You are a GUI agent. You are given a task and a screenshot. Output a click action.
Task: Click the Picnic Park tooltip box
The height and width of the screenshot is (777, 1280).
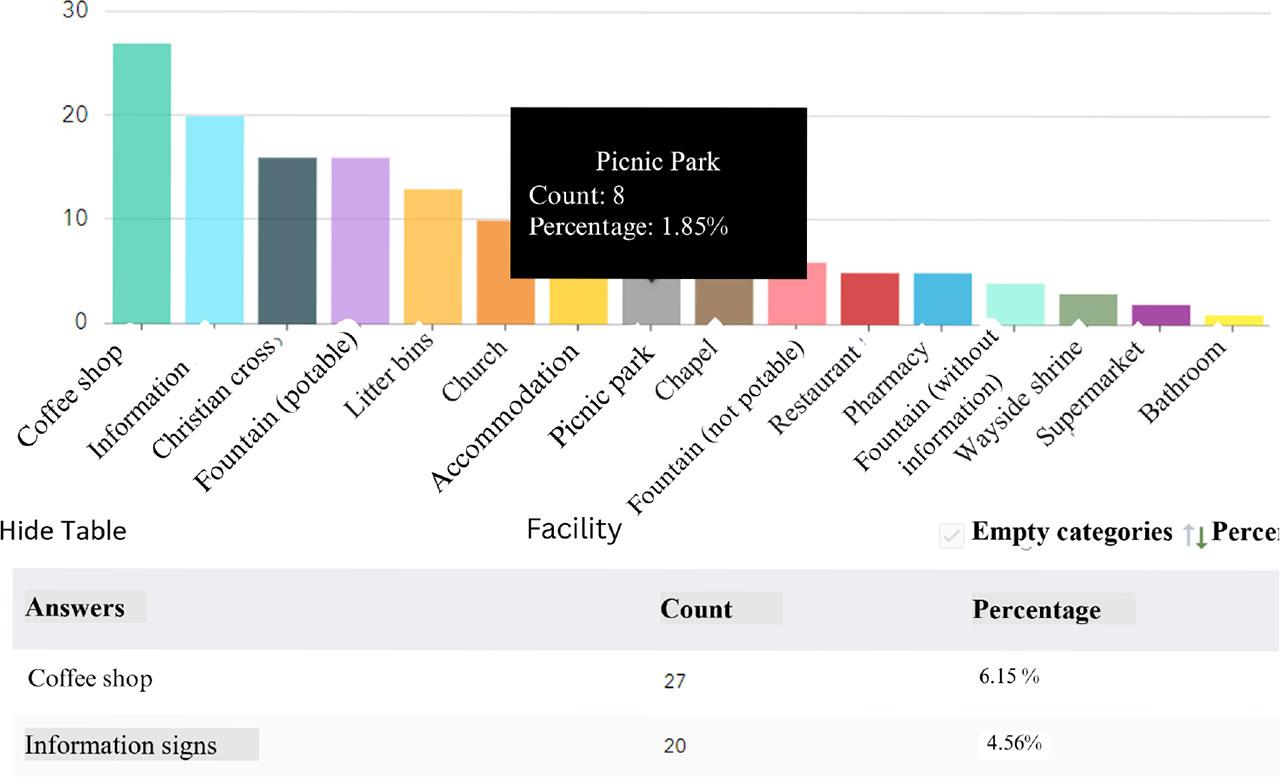[x=658, y=192]
